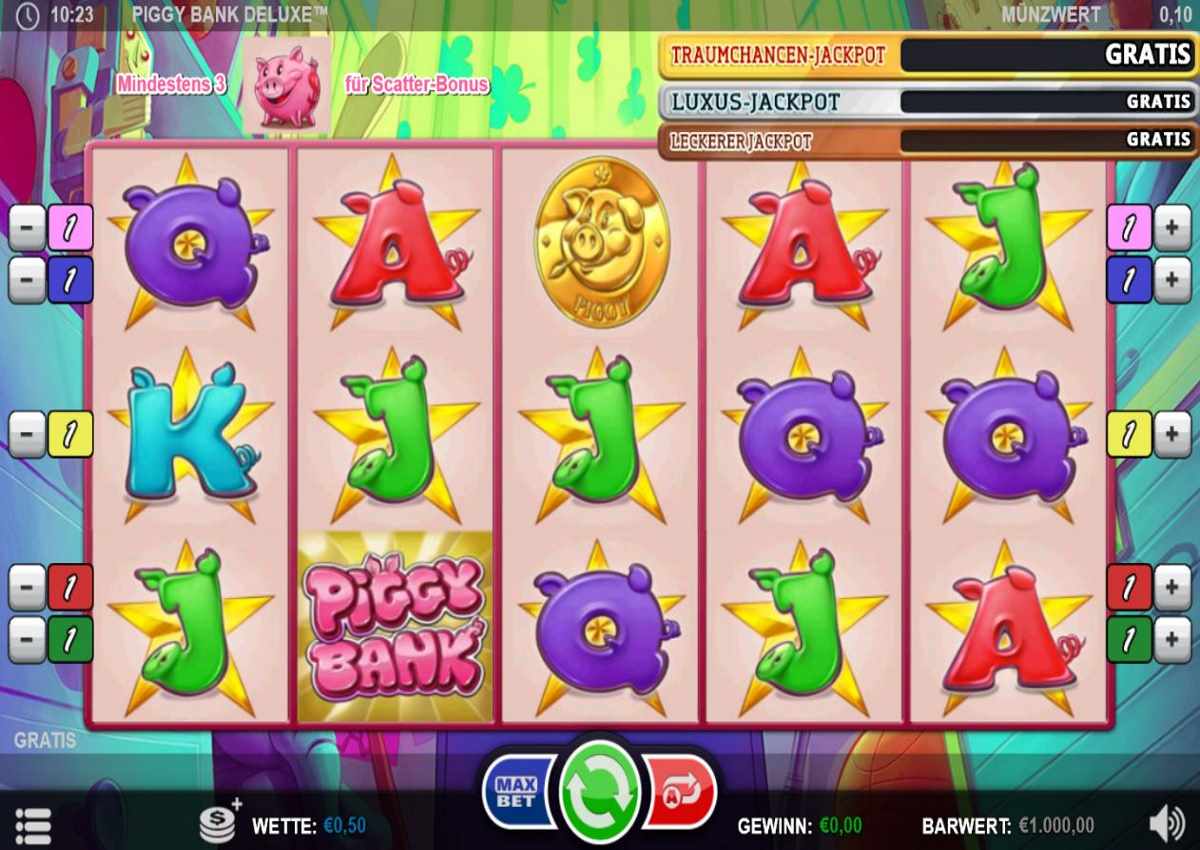
Task: Start autoplay with the red button
Action: coord(681,792)
